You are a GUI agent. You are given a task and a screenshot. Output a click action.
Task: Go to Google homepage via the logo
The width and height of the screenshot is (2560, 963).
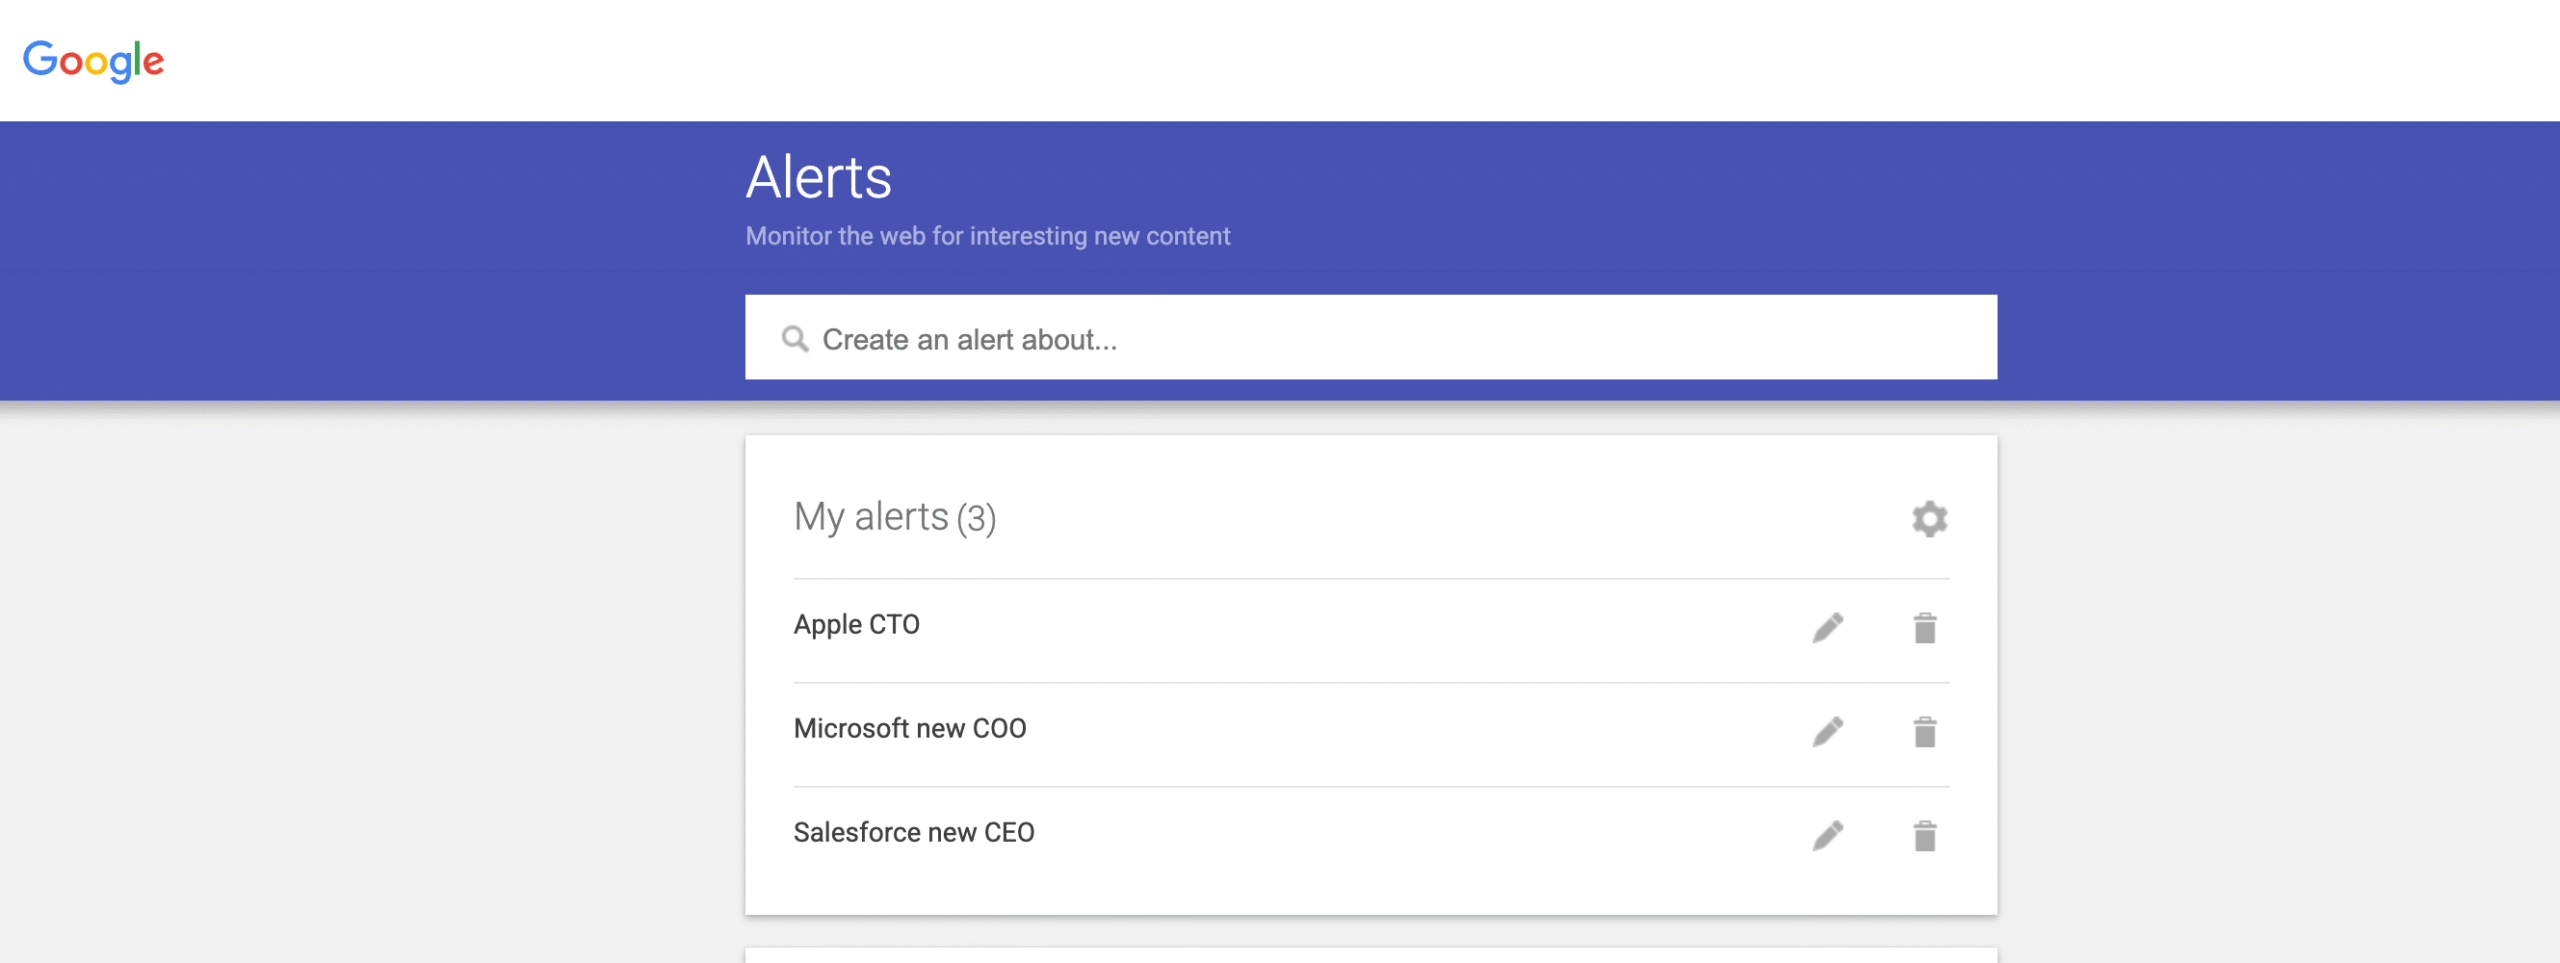[x=95, y=60]
